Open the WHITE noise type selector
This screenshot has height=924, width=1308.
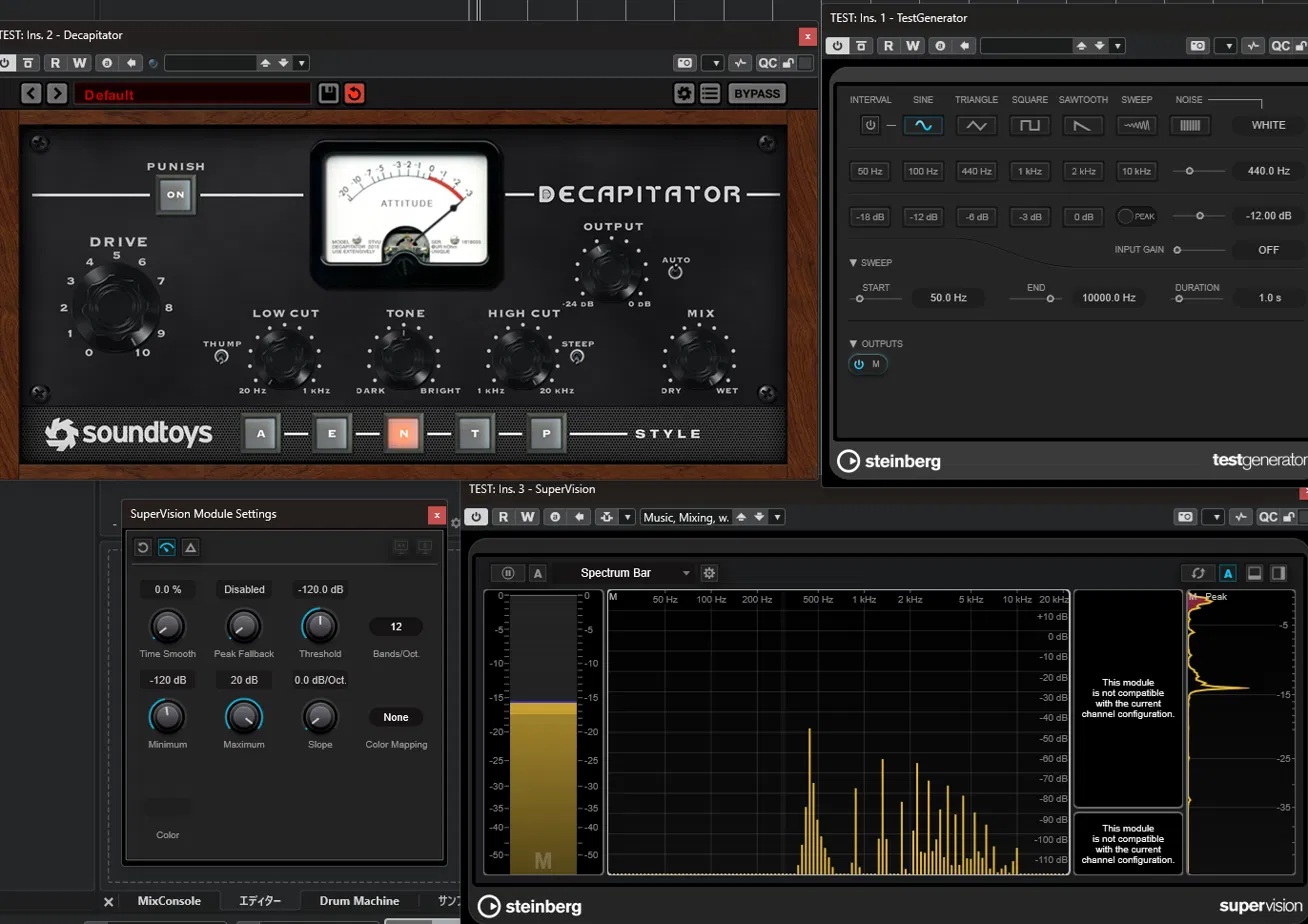[1268, 125]
